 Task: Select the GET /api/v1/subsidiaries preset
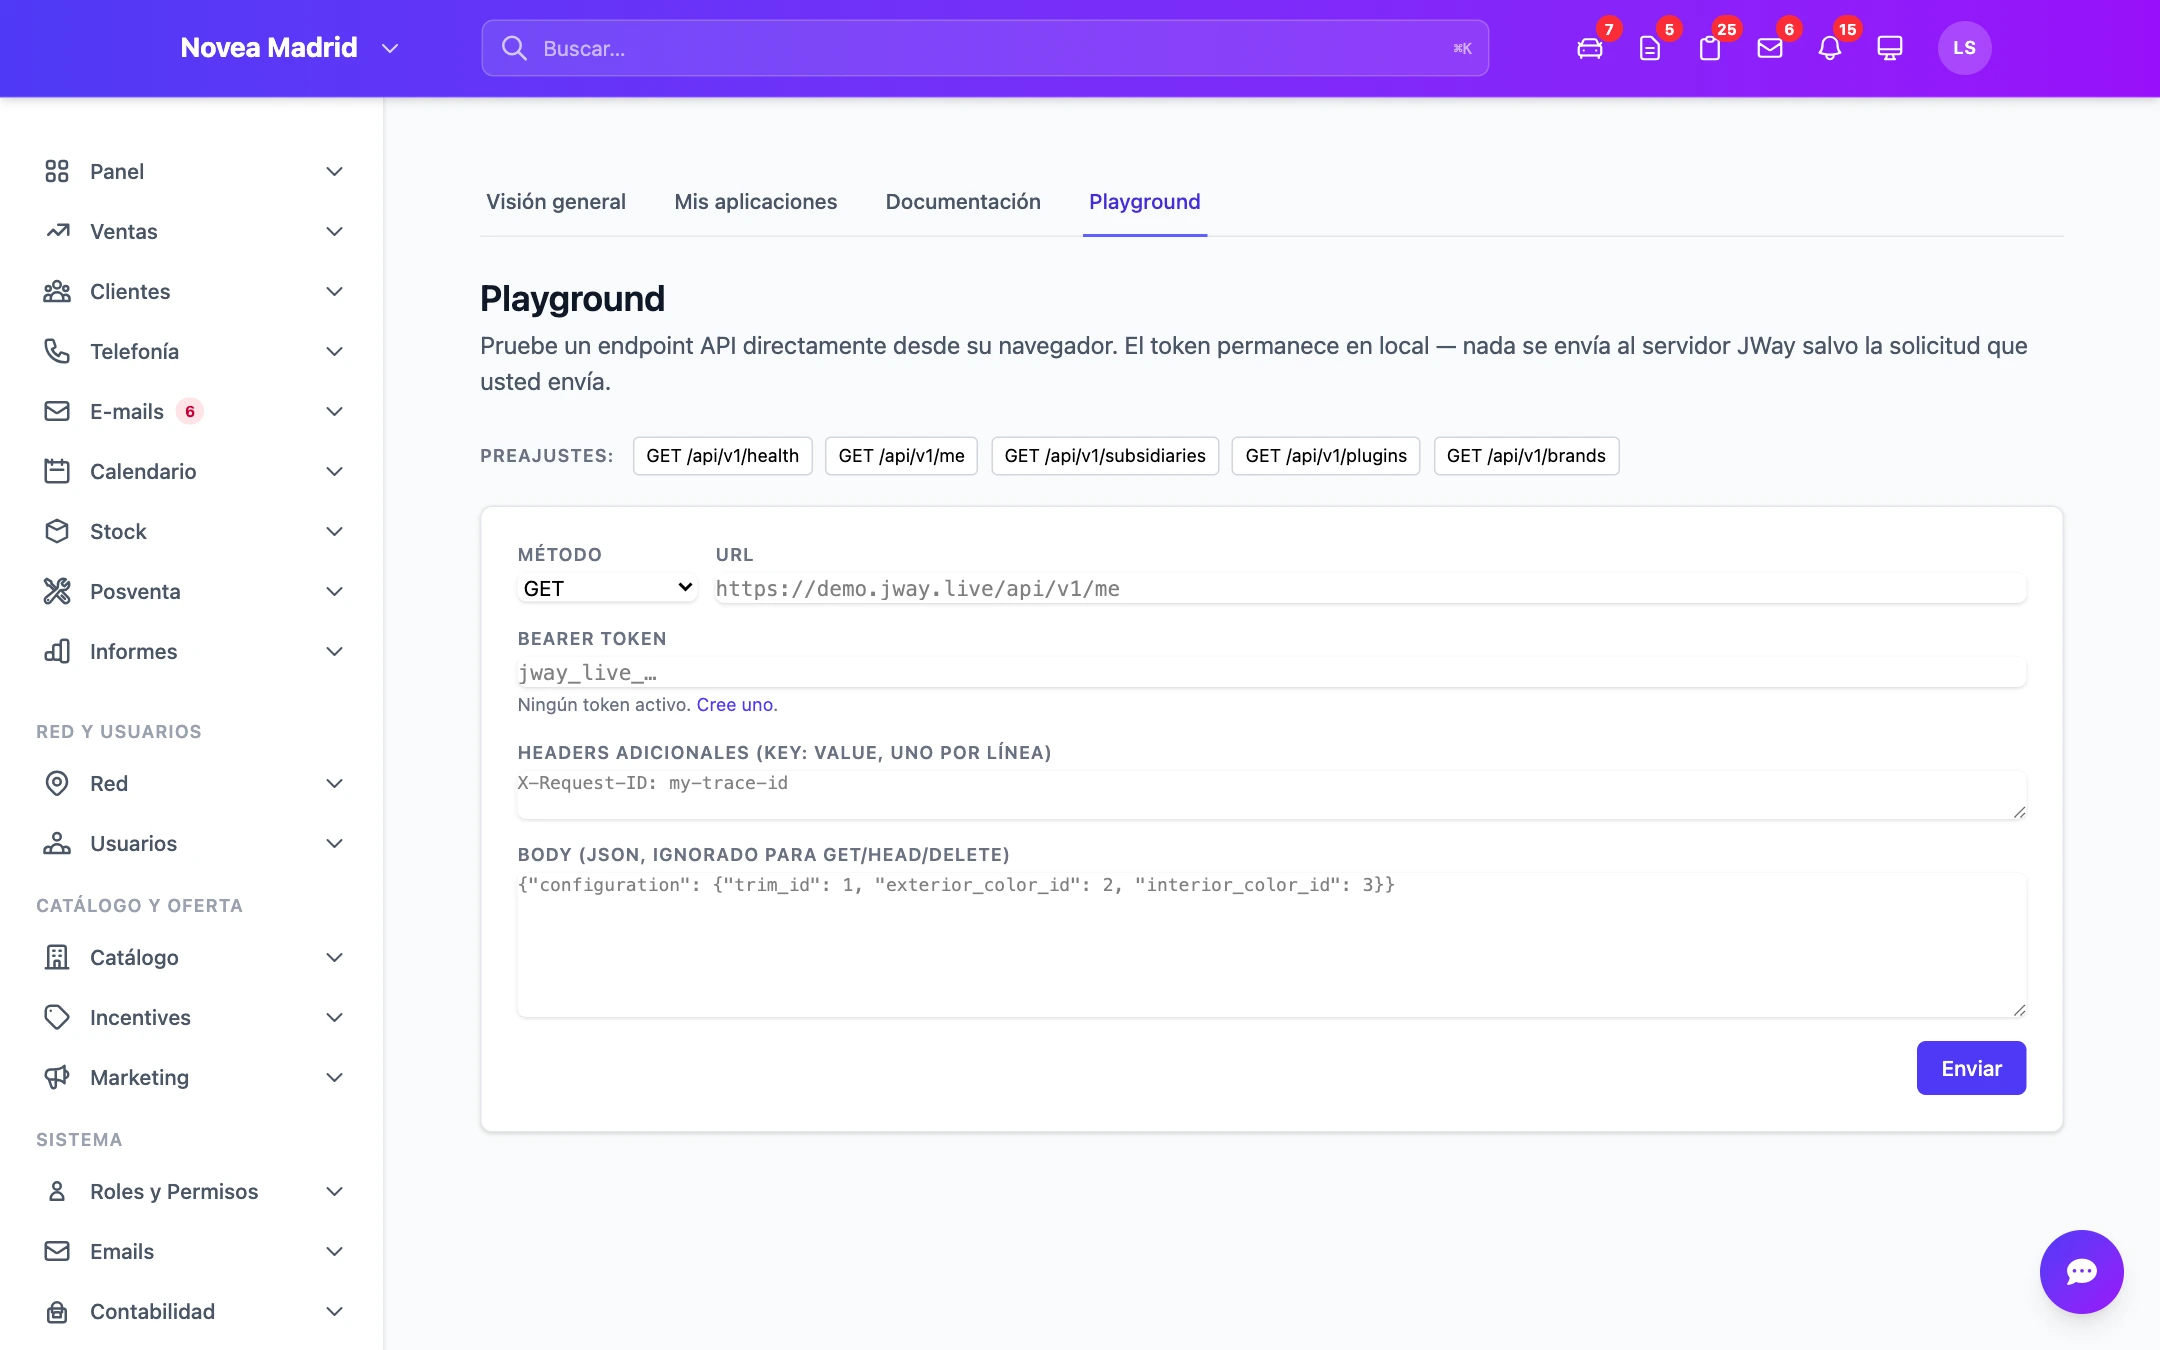tap(1104, 455)
